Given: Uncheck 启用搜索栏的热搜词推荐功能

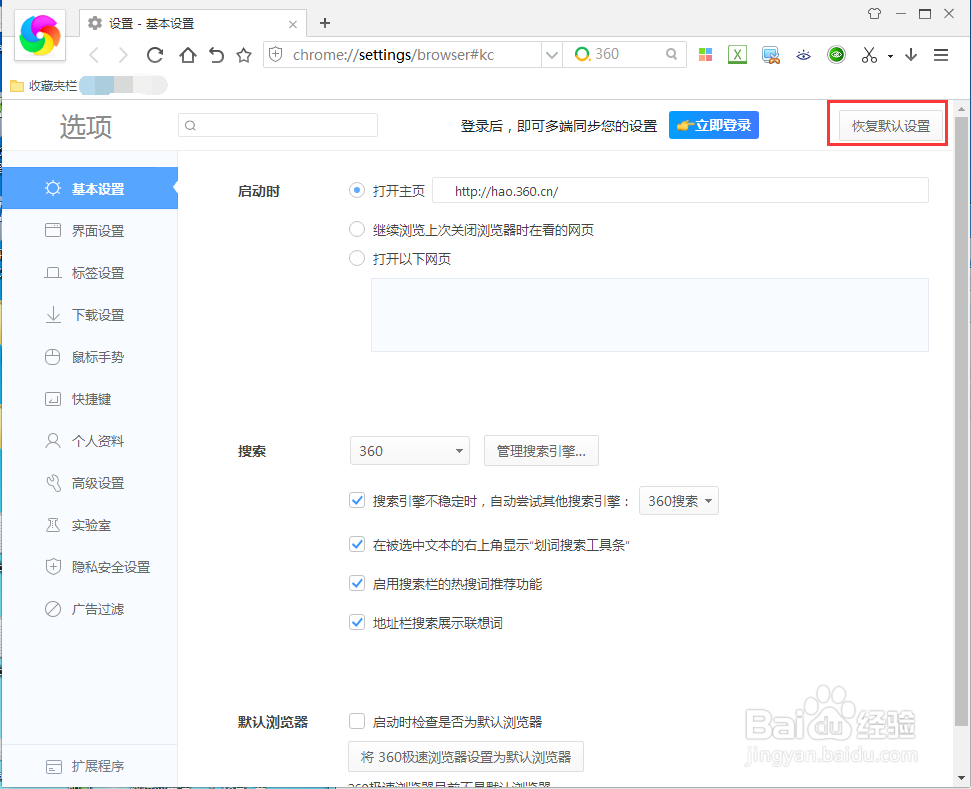Looking at the screenshot, I should tap(357, 582).
